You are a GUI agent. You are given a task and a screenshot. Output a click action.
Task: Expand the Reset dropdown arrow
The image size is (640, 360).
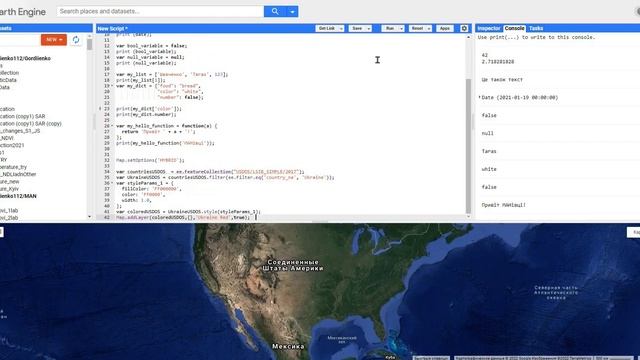pos(429,28)
